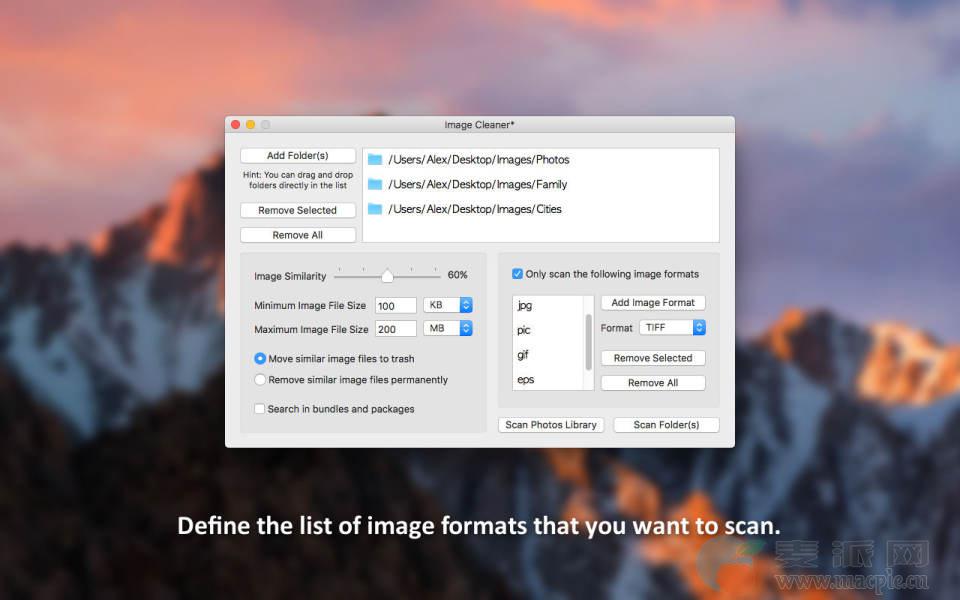Enable Search in bundles and packages

click(260, 409)
